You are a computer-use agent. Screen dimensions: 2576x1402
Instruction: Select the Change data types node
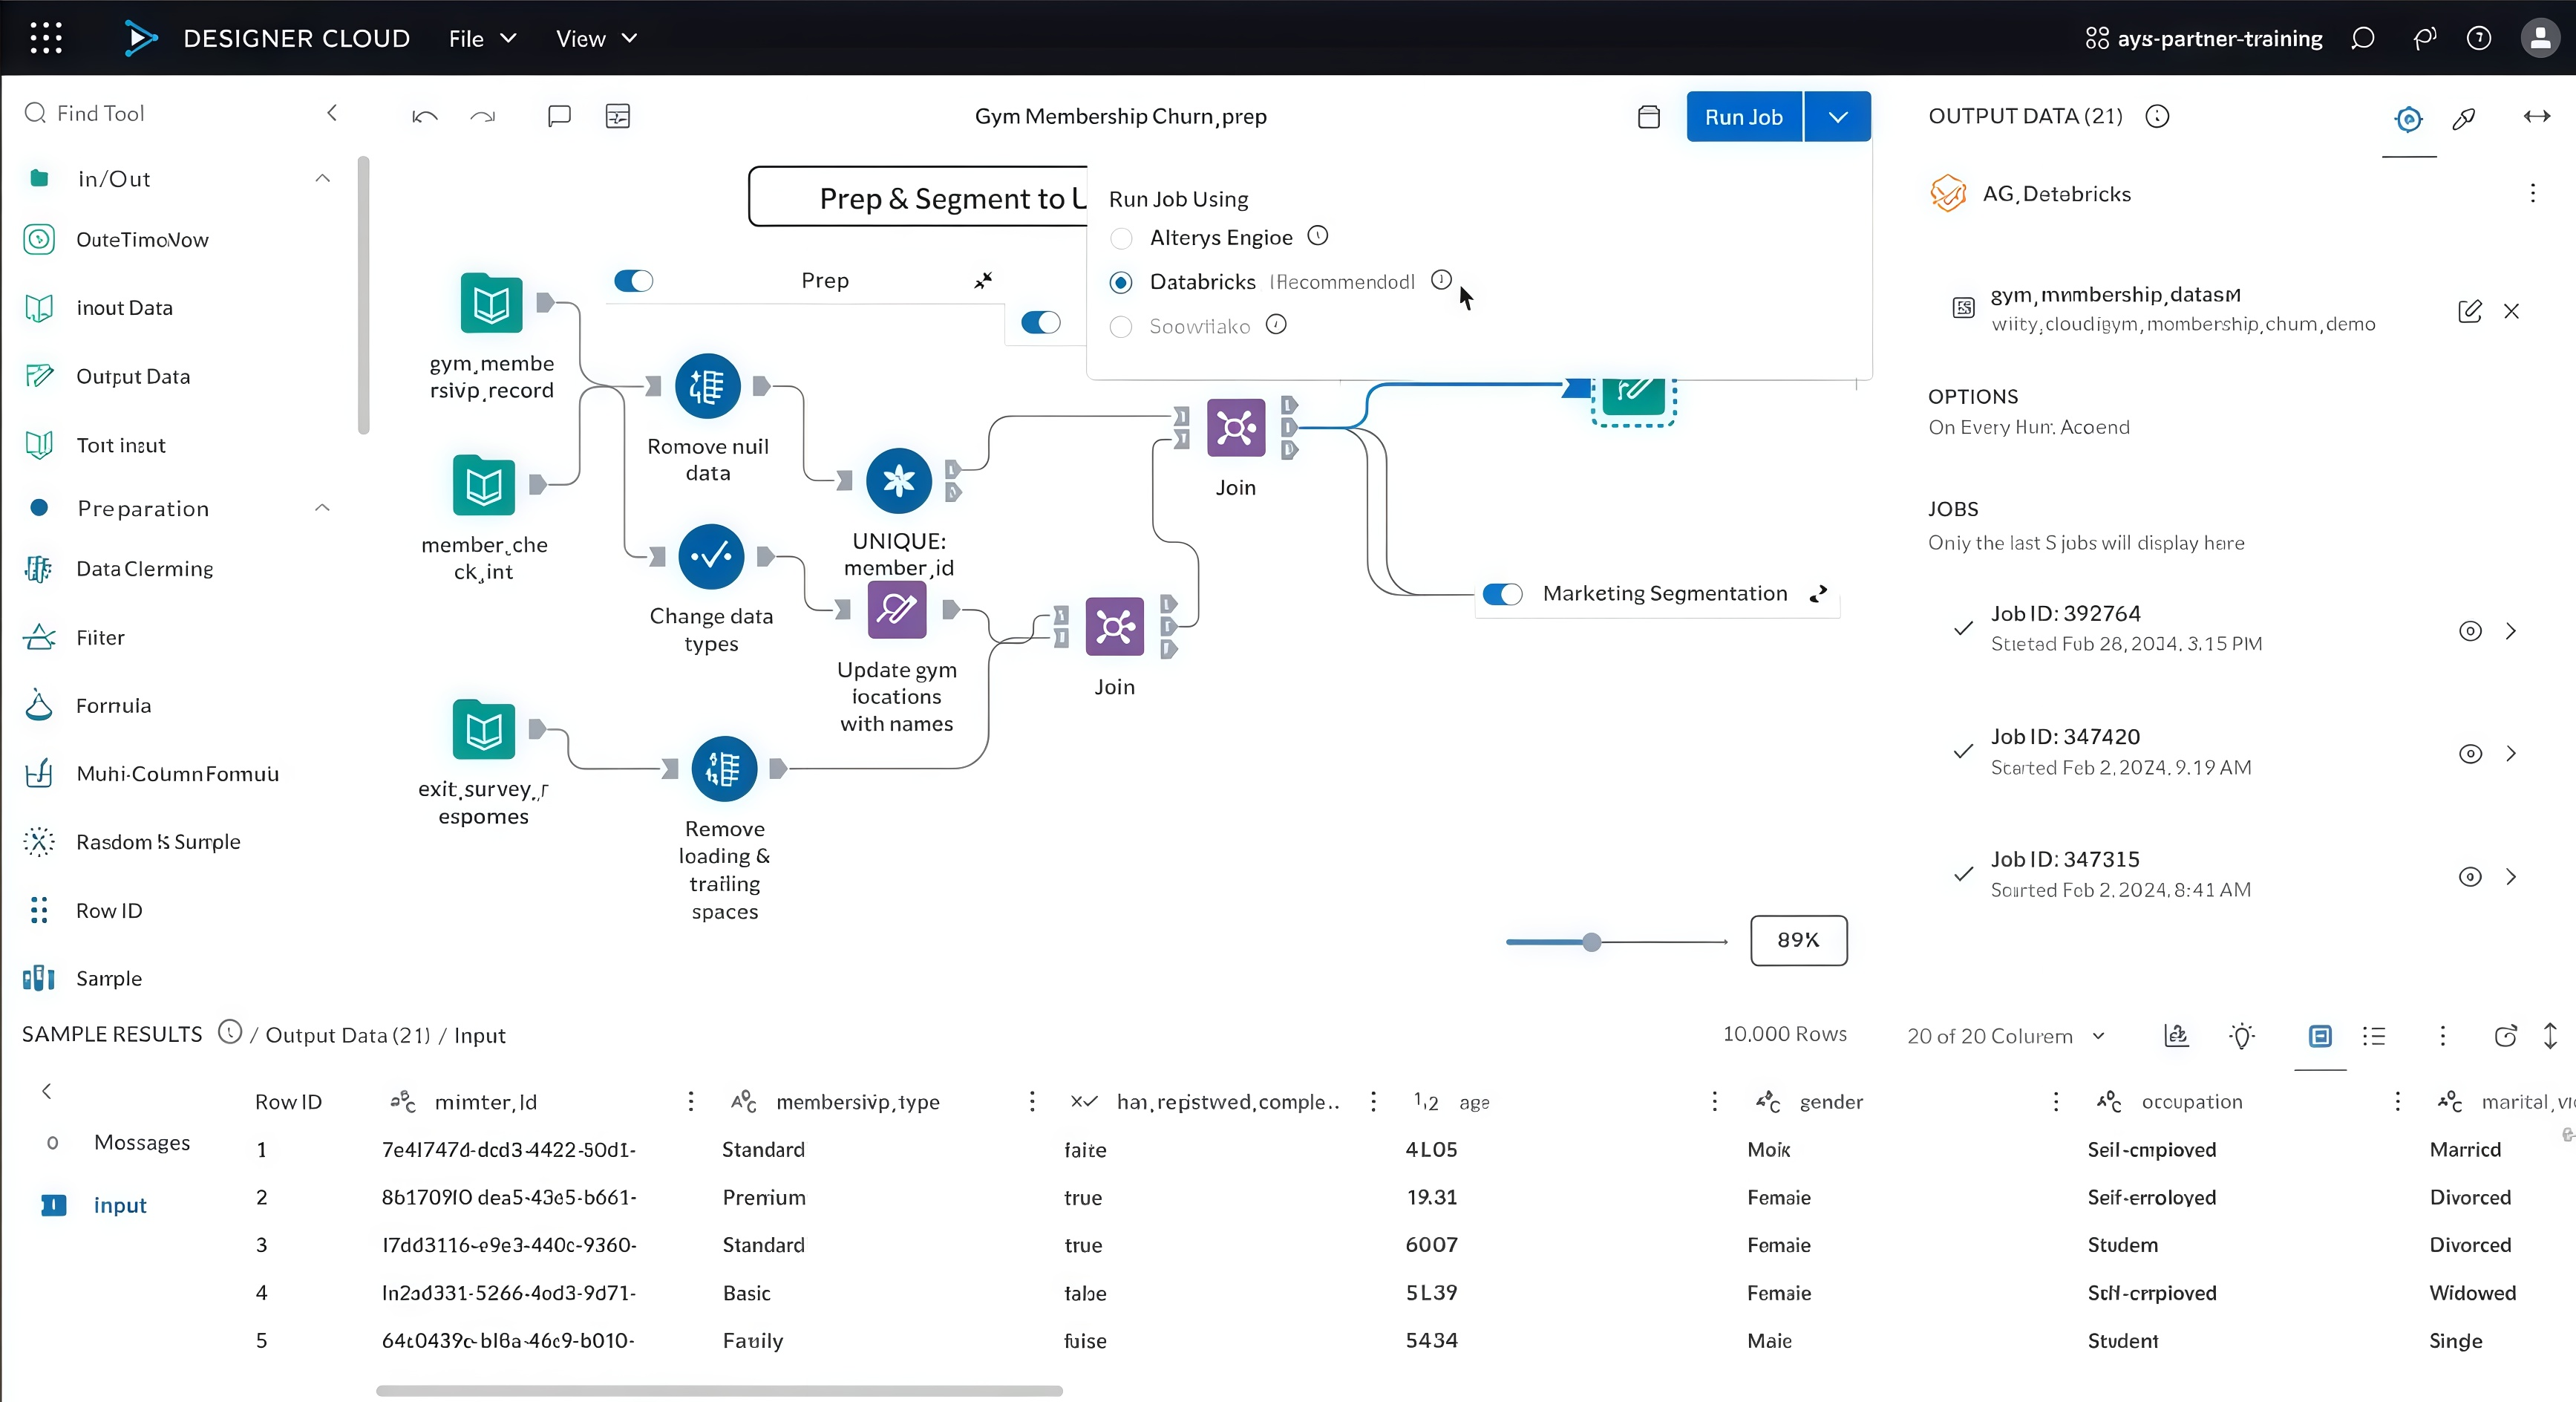710,557
